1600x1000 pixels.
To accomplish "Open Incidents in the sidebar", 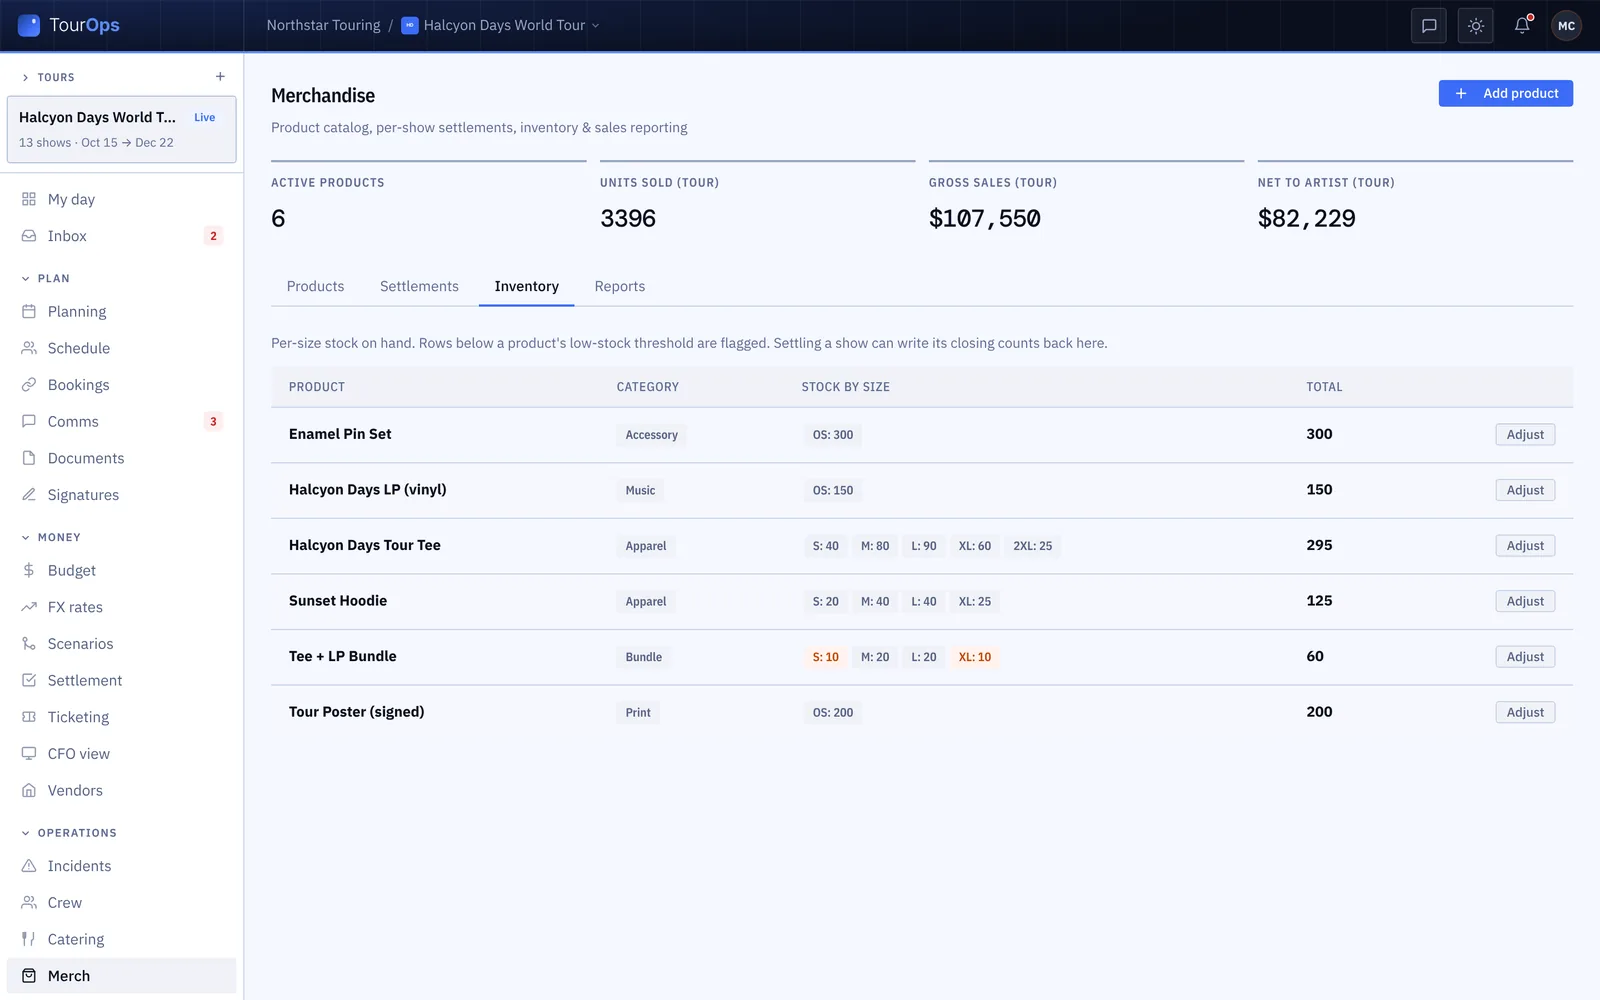I will 121,866.
